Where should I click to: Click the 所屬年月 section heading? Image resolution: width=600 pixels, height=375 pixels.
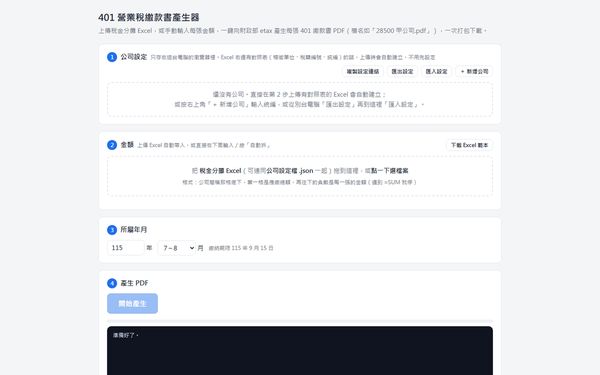coord(134,230)
